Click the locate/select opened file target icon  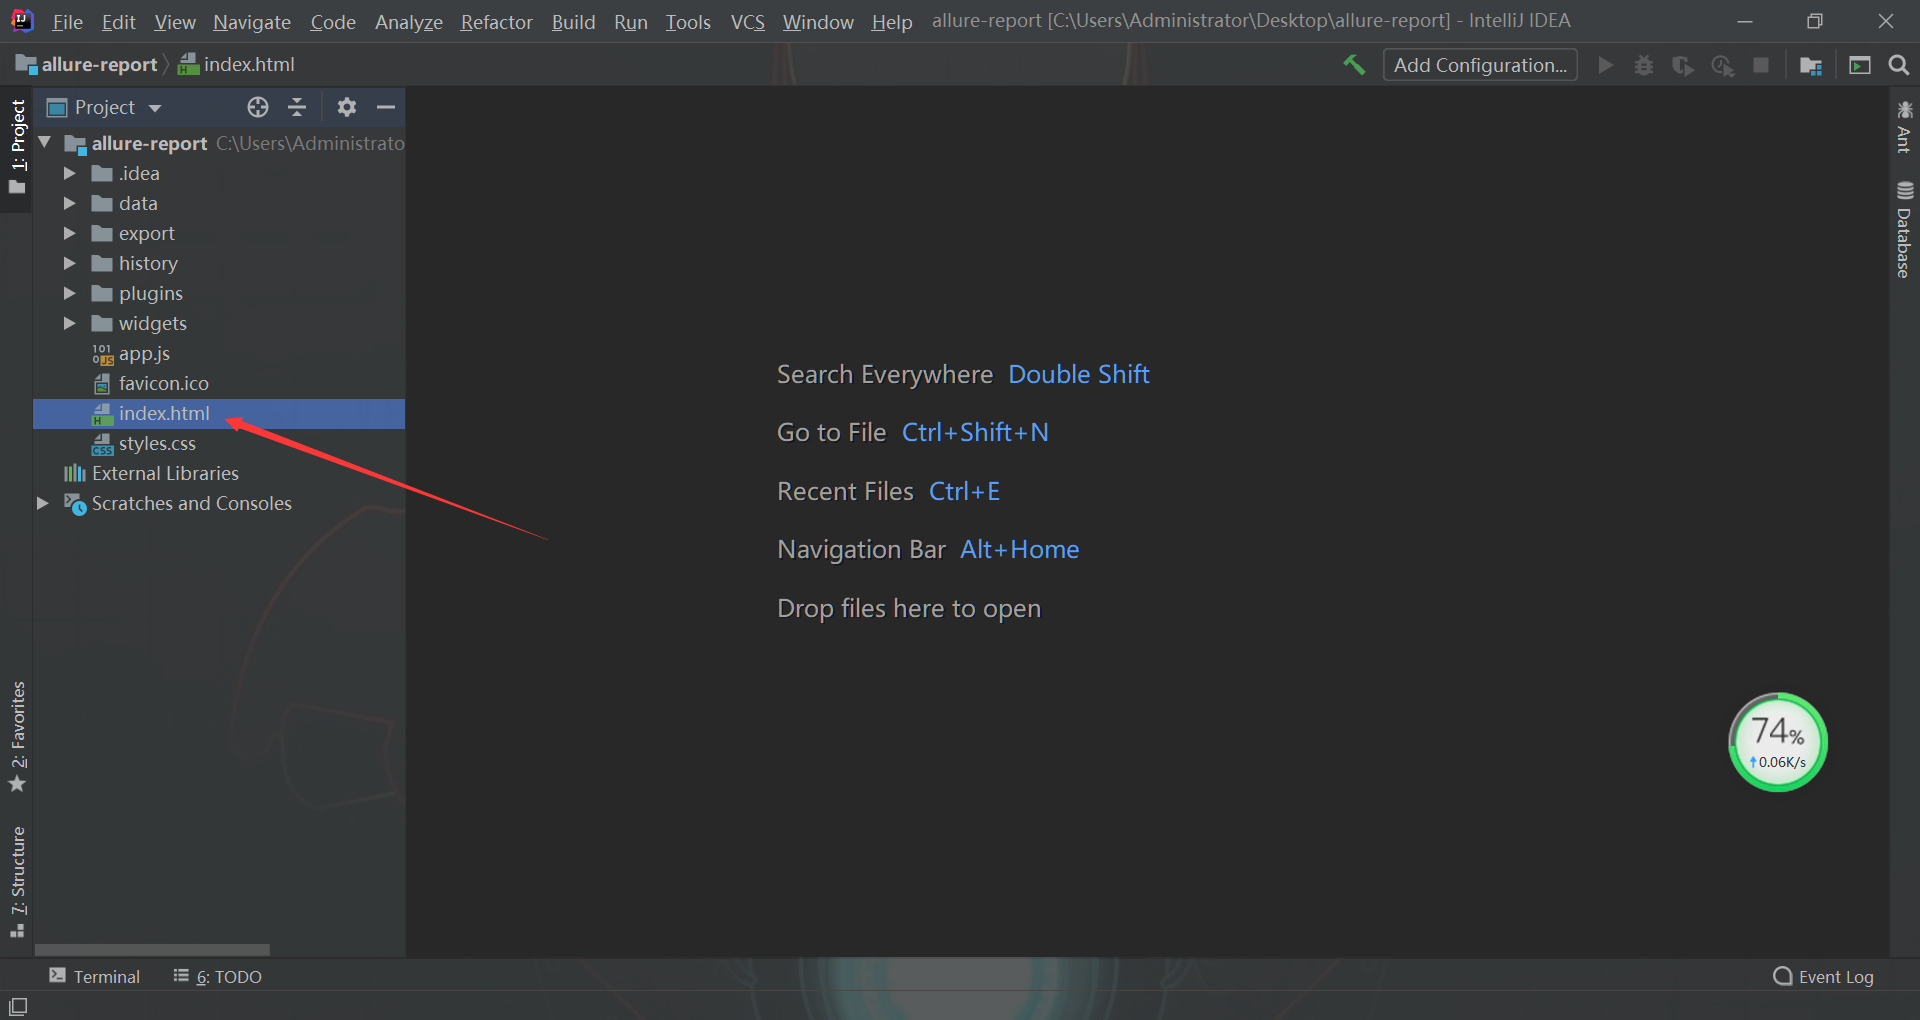click(258, 107)
